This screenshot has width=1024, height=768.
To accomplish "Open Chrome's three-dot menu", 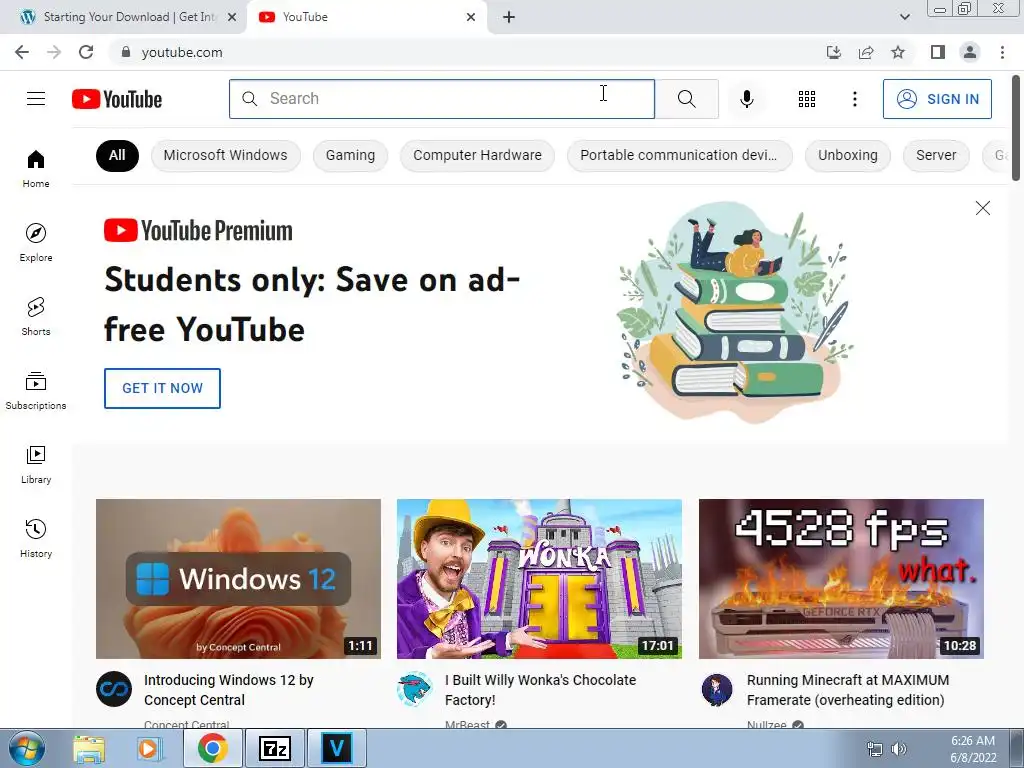I will [1002, 52].
